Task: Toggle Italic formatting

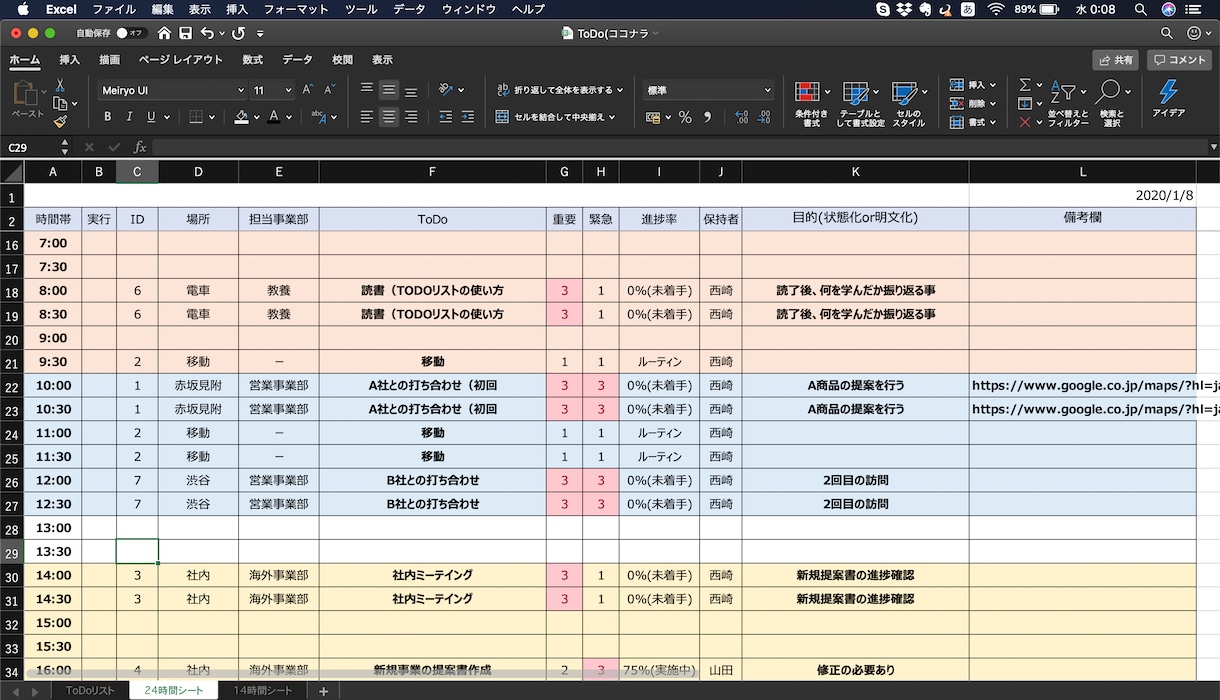Action: (x=130, y=117)
